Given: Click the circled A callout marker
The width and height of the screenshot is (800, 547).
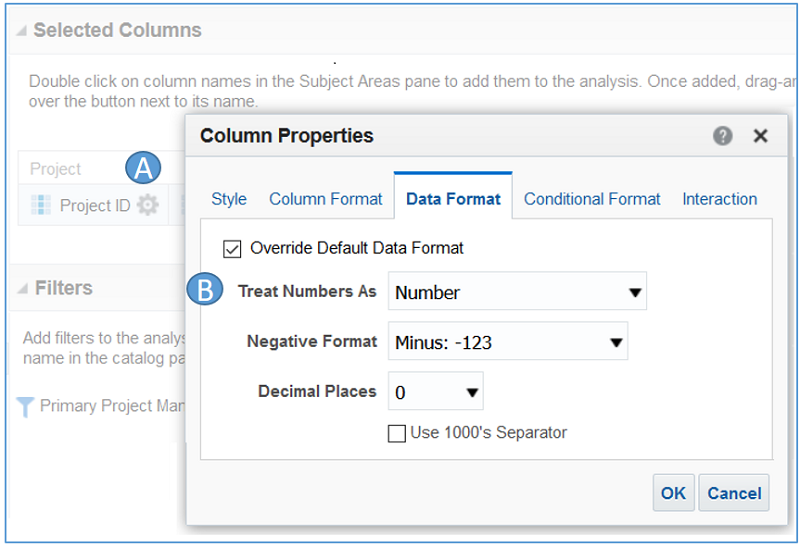Looking at the screenshot, I should [x=144, y=168].
